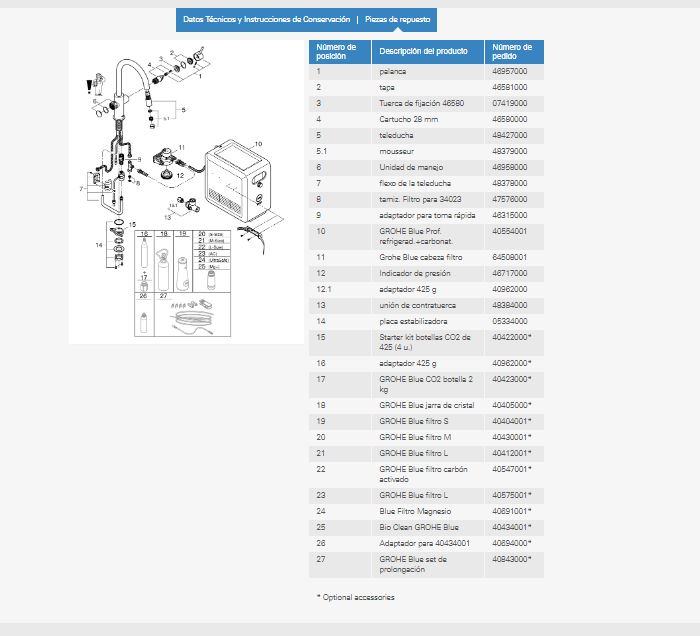Click the Número de posición column header
The width and height of the screenshot is (700, 636).
coord(340,52)
